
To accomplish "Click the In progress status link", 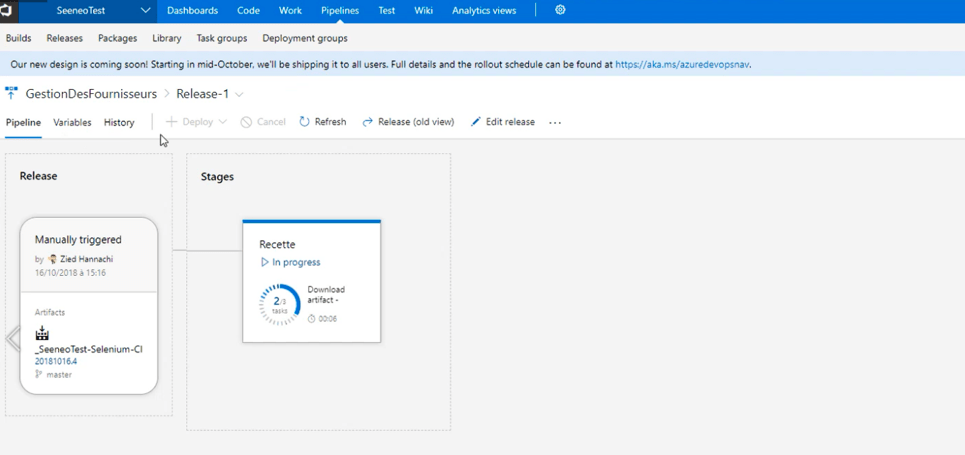I will pyautogui.click(x=296, y=262).
